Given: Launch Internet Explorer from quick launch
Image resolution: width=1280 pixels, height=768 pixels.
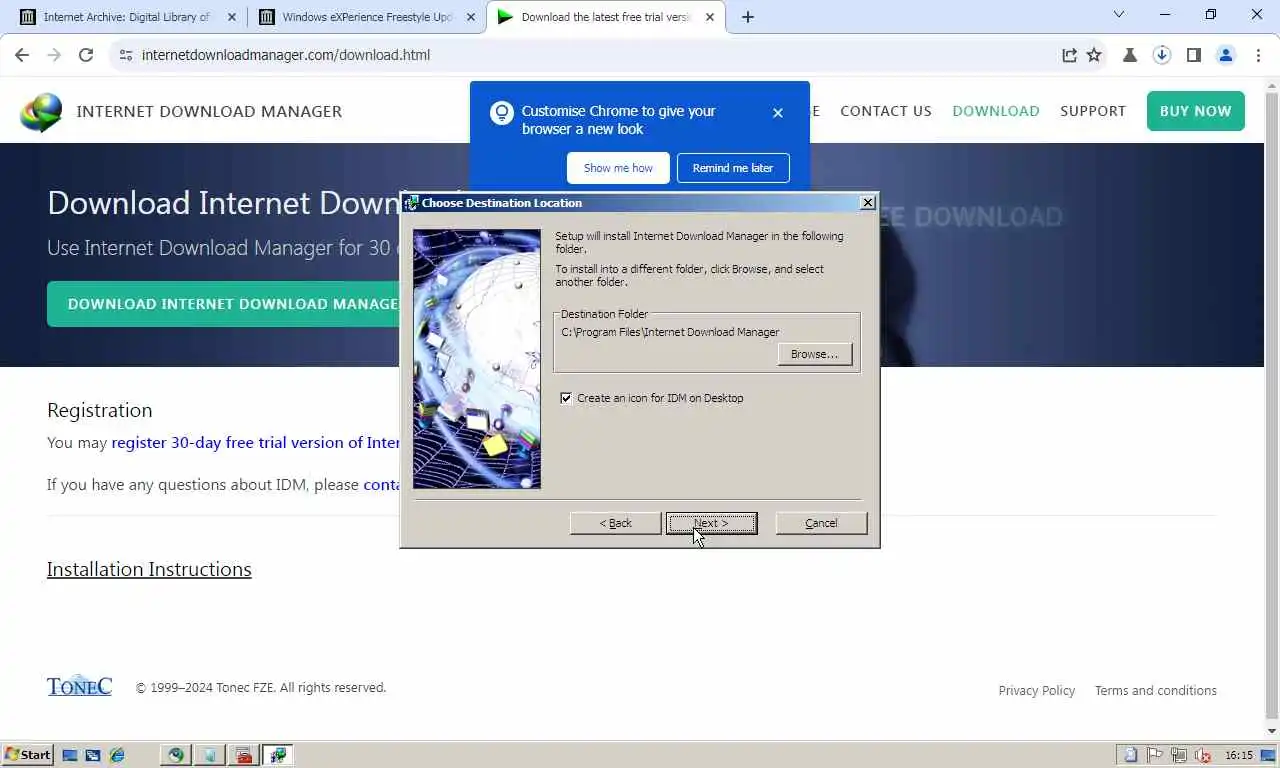Looking at the screenshot, I should [117, 755].
